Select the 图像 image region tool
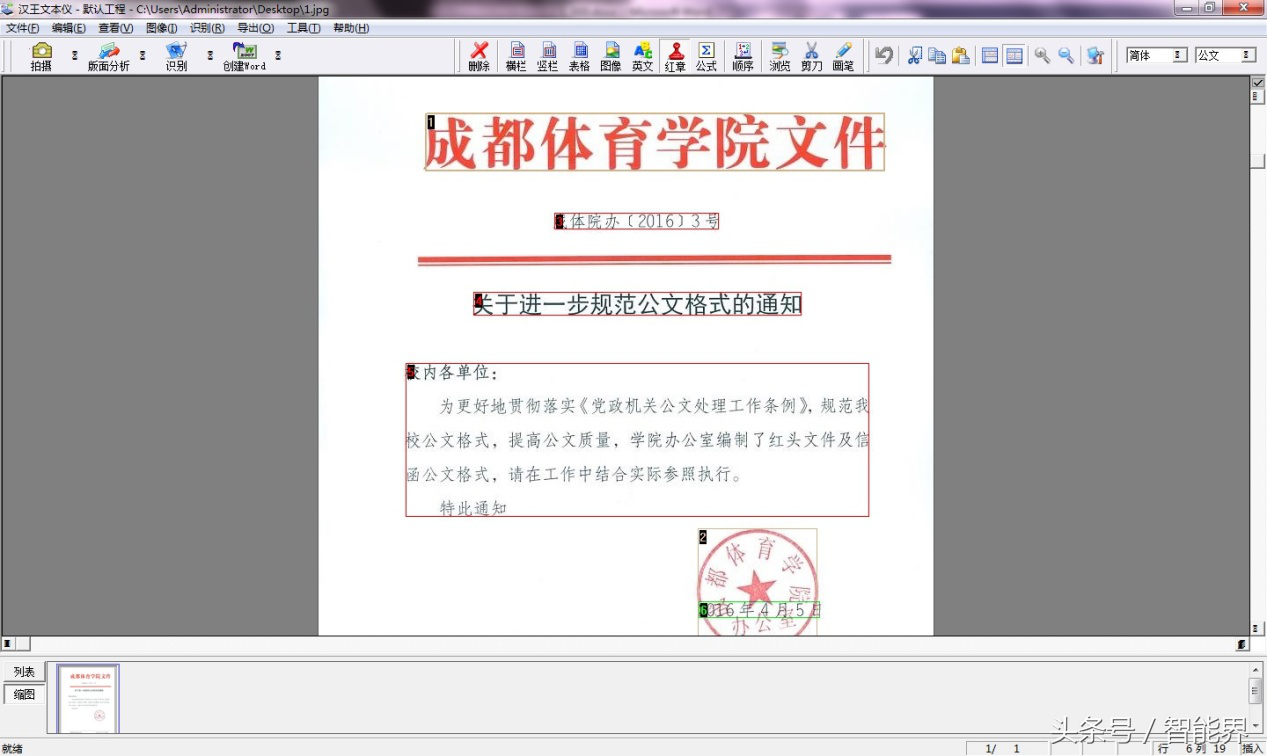Screen dimensions: 1267x756 click(x=611, y=56)
